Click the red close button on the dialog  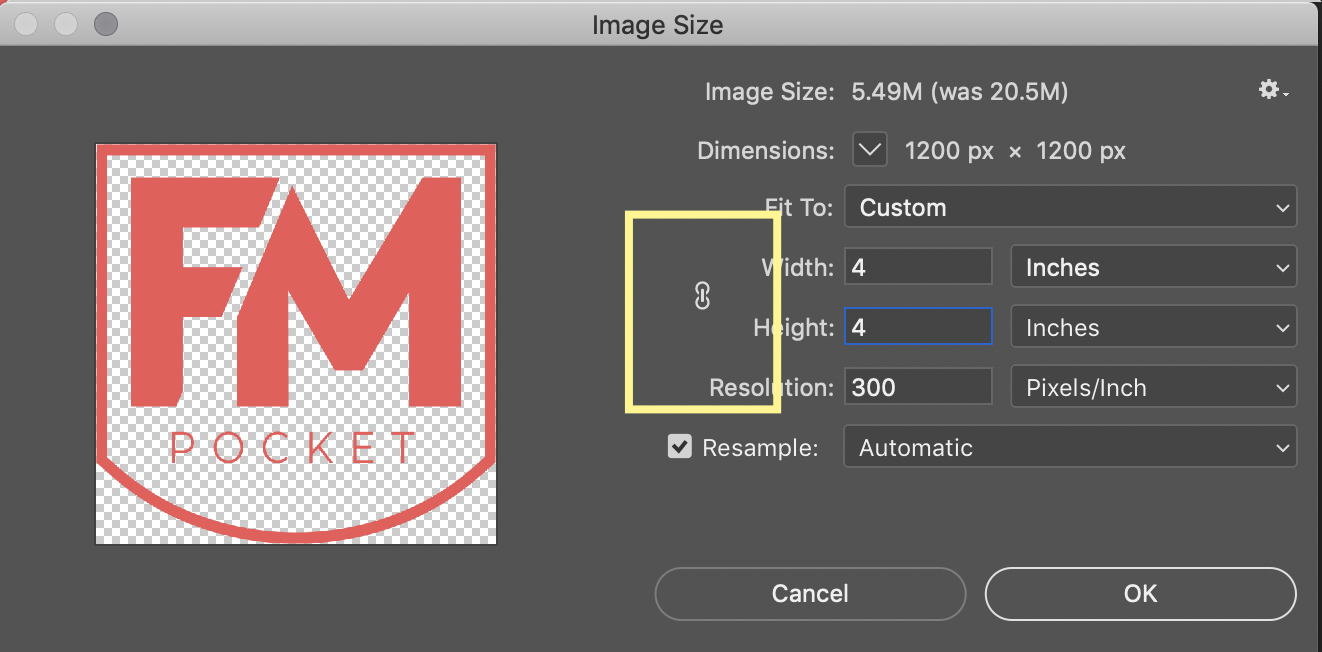point(25,24)
